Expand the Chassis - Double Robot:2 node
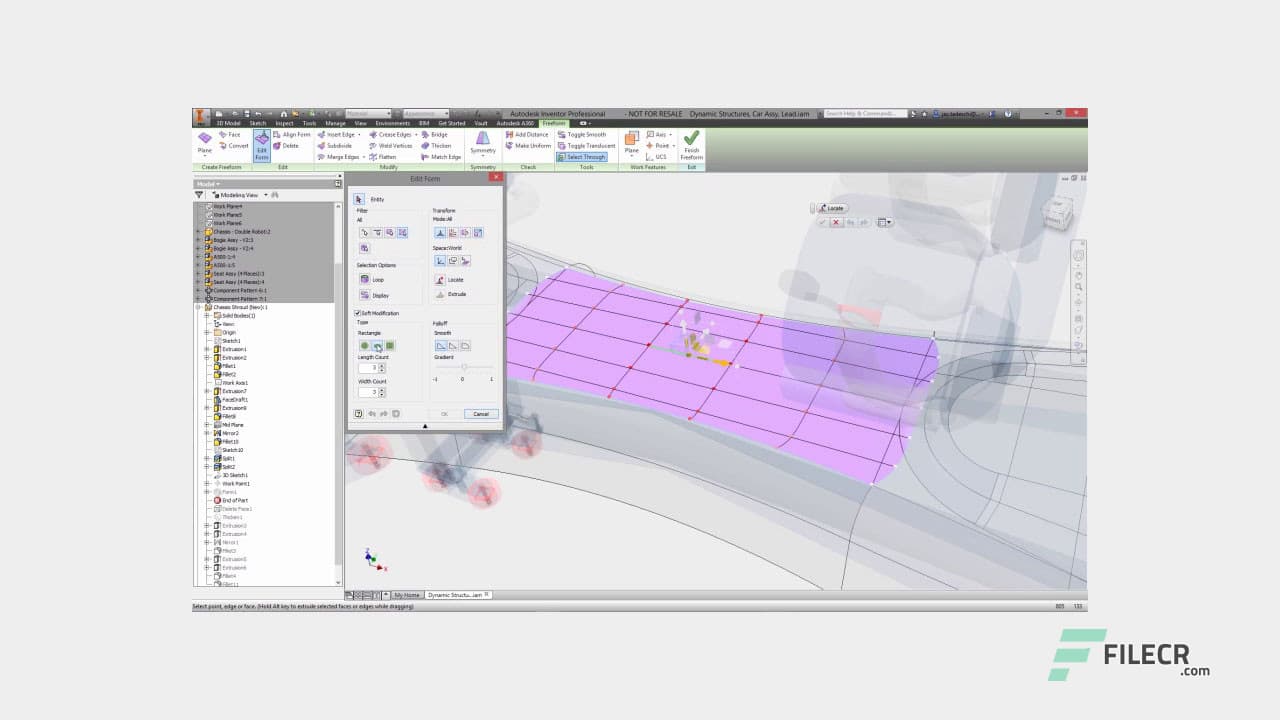The height and width of the screenshot is (720, 1280). tap(198, 232)
